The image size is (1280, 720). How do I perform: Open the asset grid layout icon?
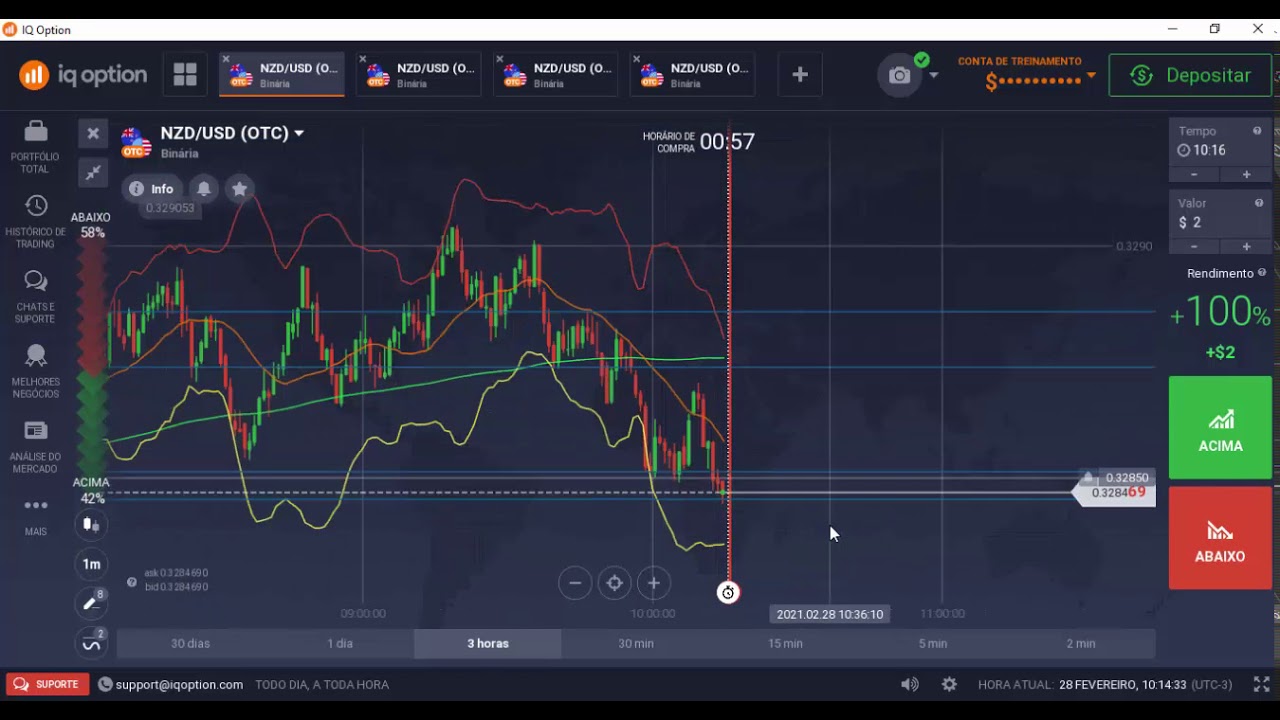tap(185, 75)
